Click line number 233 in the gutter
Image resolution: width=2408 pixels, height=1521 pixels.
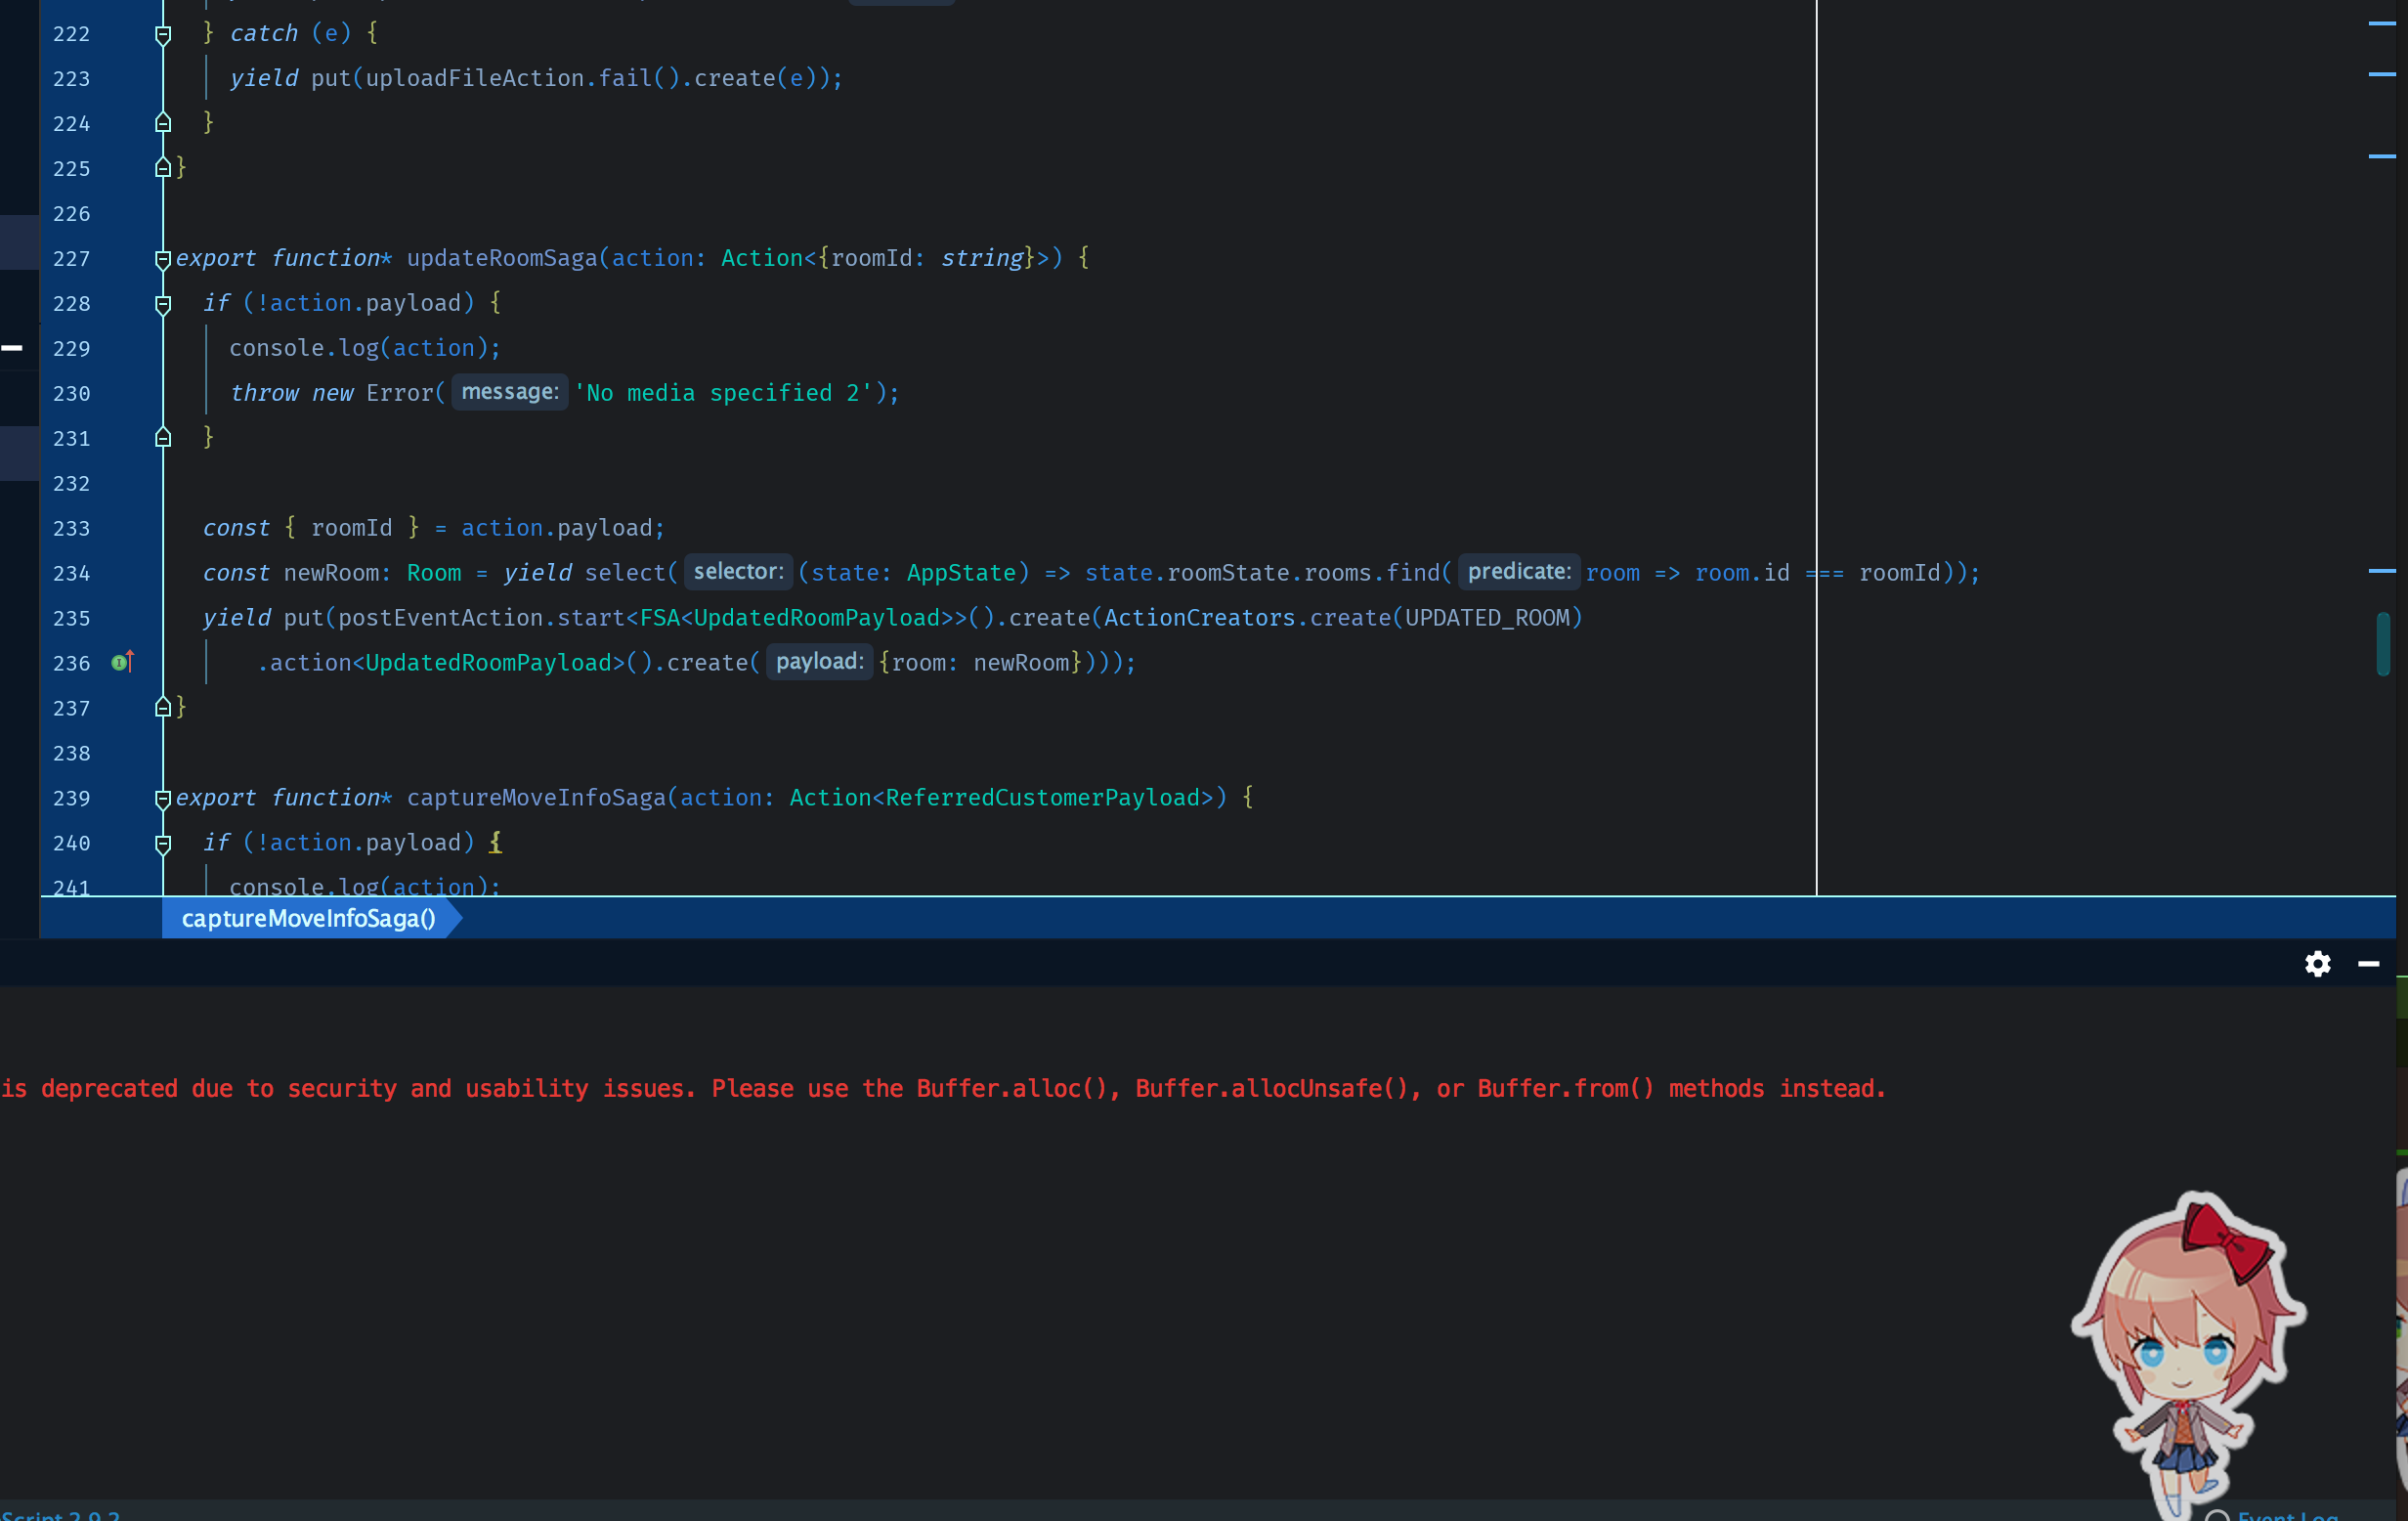coord(71,528)
